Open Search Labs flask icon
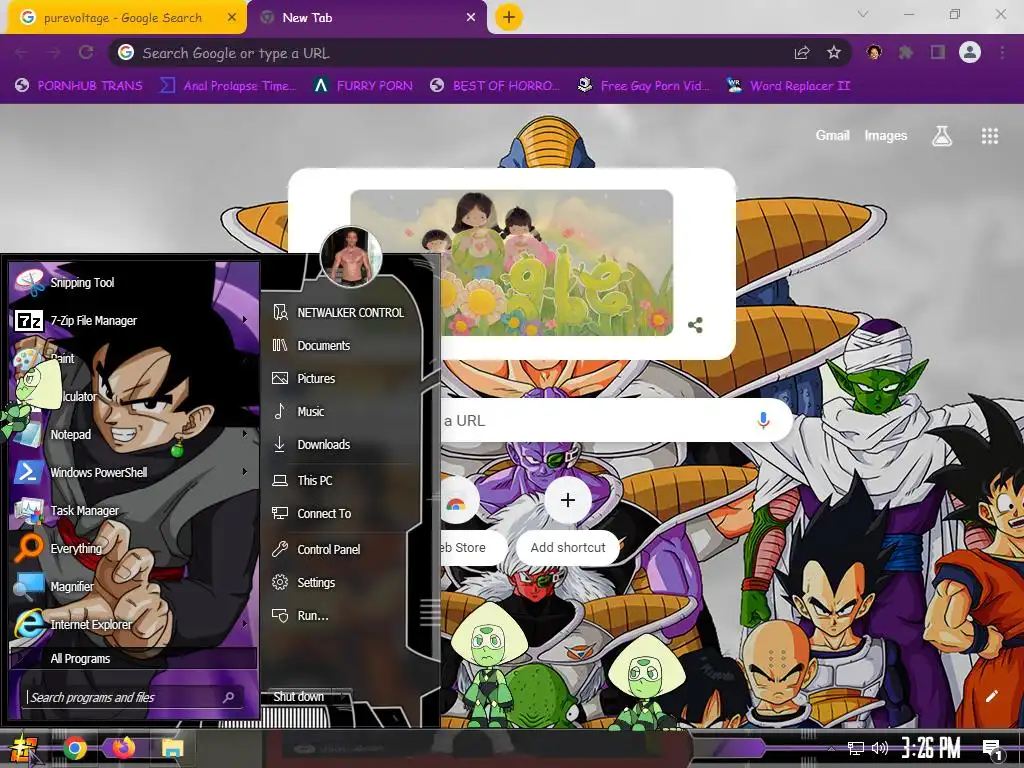The width and height of the screenshot is (1024, 768). 942,136
